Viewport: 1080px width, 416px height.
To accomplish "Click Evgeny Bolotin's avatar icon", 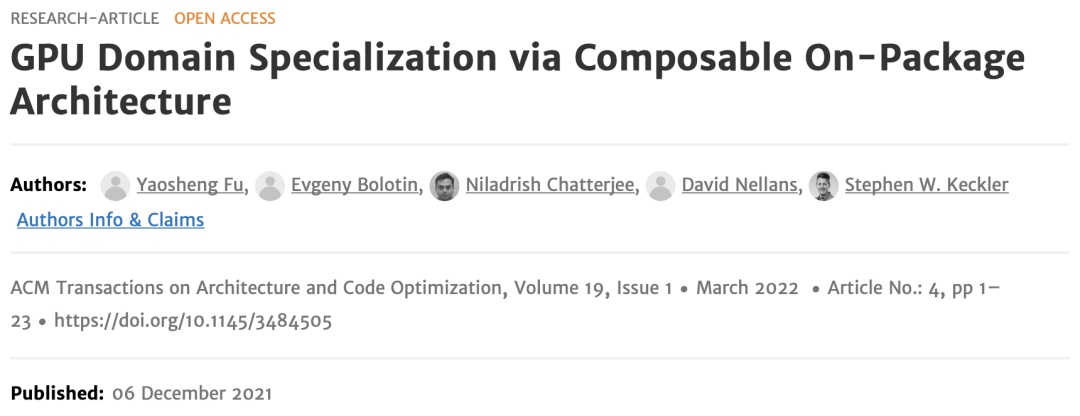I will (x=269, y=186).
